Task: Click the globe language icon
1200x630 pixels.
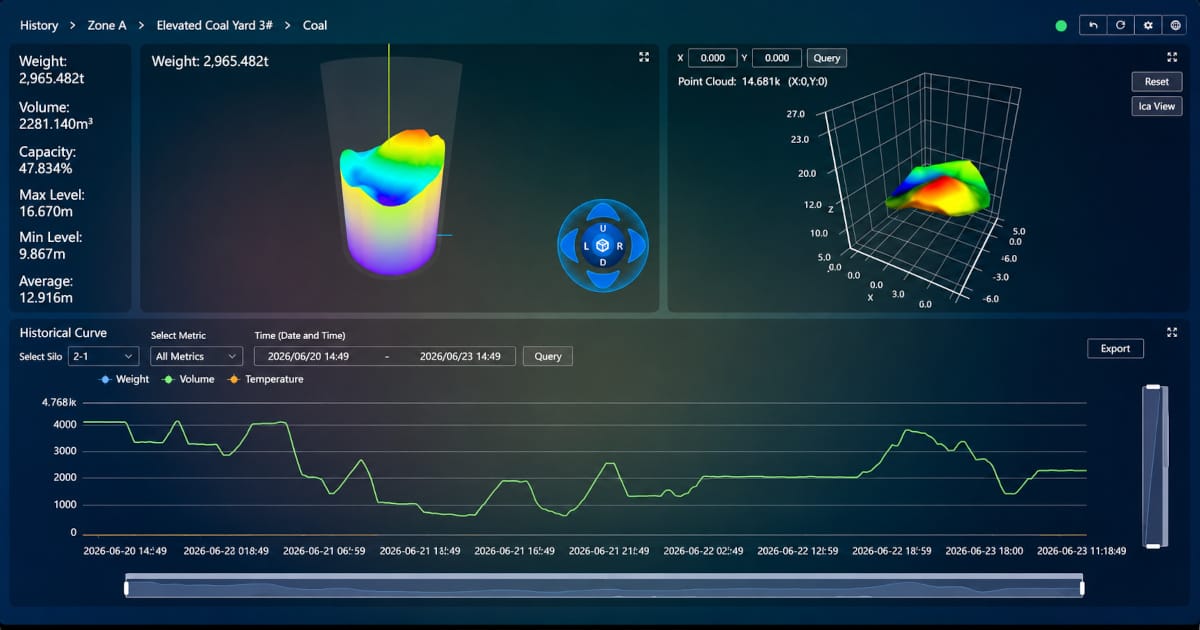Action: tap(1175, 25)
